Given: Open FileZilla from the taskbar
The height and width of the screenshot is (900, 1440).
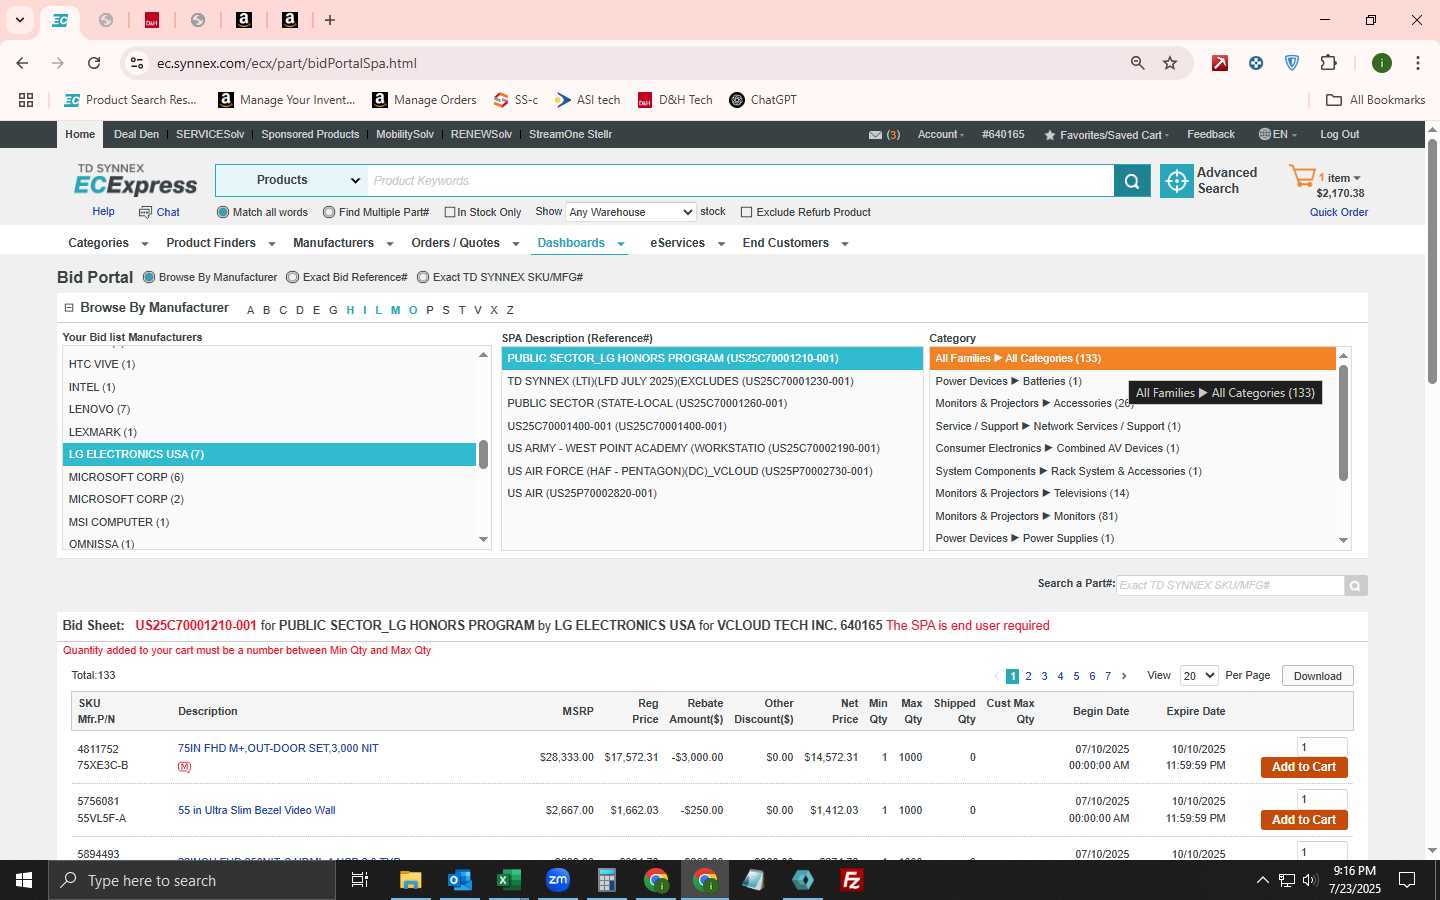Looking at the screenshot, I should (852, 880).
